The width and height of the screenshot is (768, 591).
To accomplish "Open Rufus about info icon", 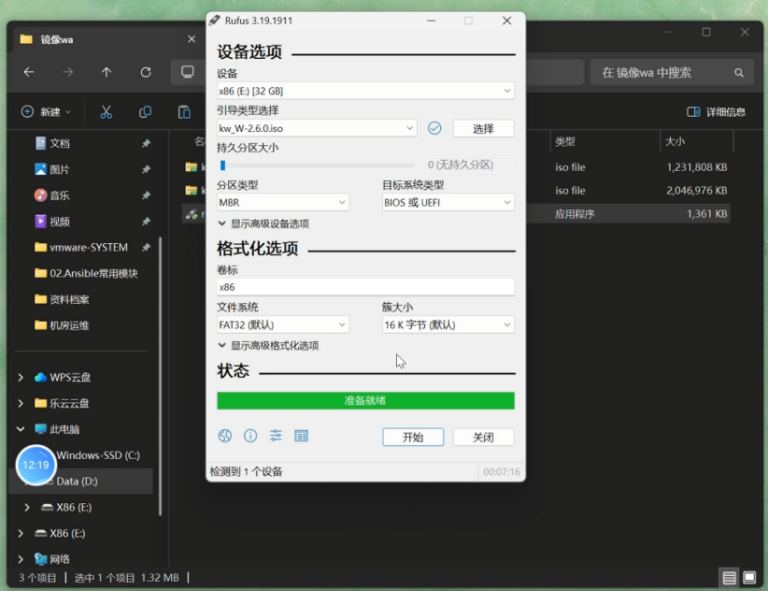I will pyautogui.click(x=250, y=435).
